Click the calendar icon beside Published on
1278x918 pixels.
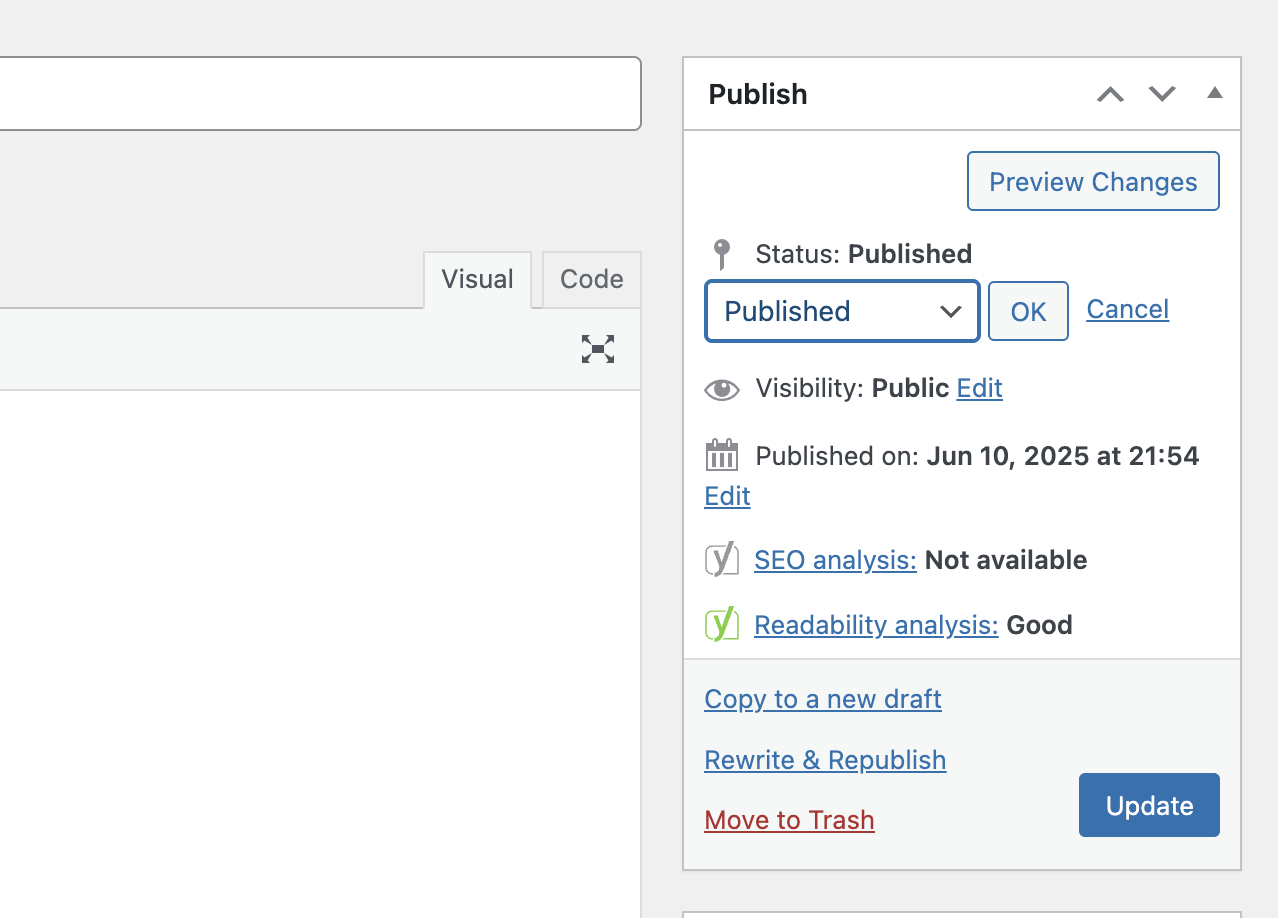click(722, 456)
